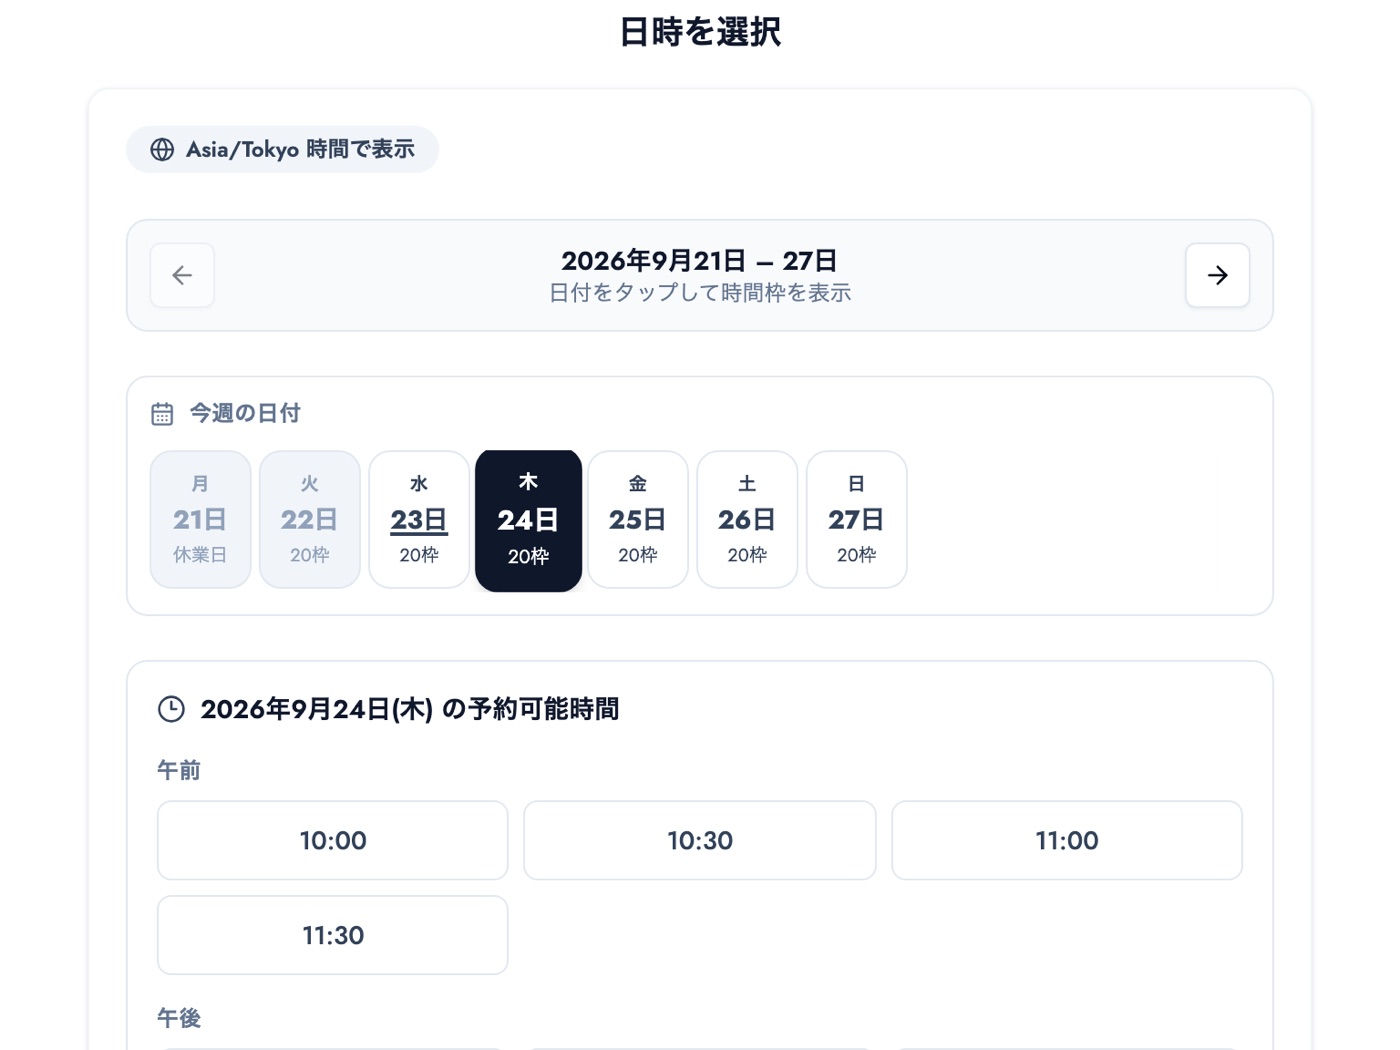This screenshot has height=1050, width=1400.
Task: Book the 10:00 time slot
Action: [x=333, y=840]
